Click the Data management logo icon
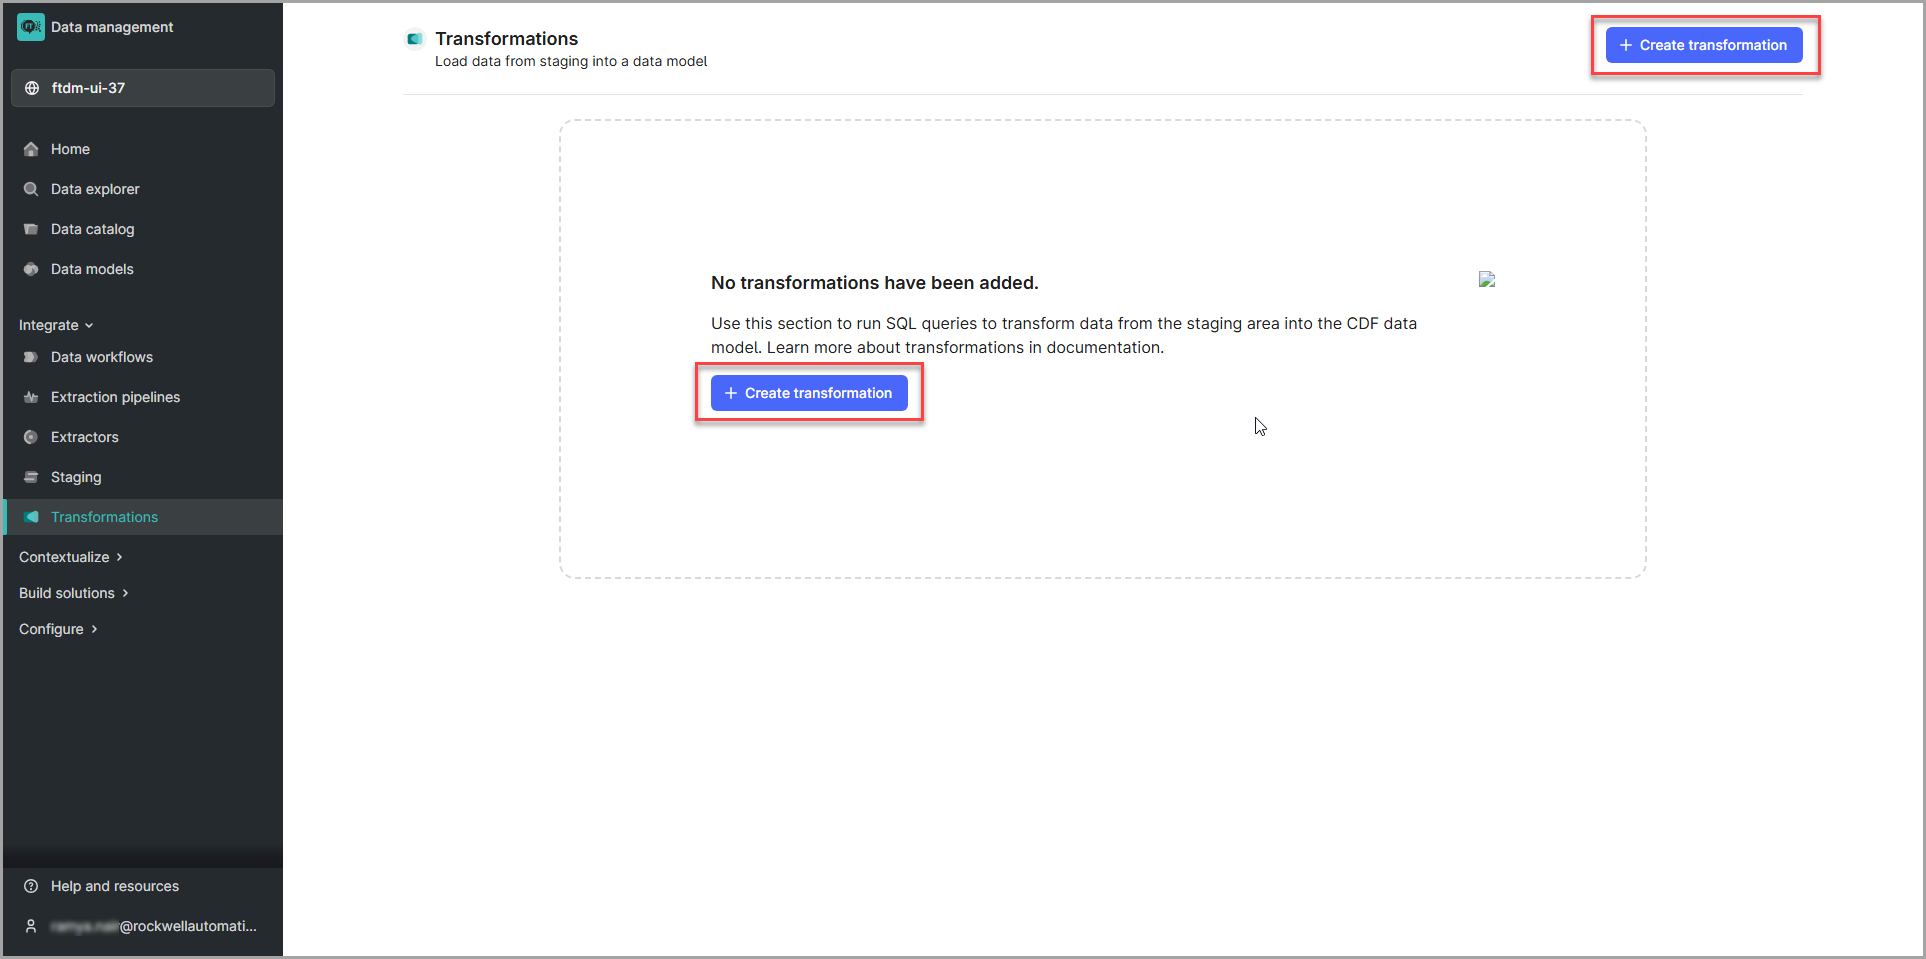The width and height of the screenshot is (1926, 959). pos(31,27)
